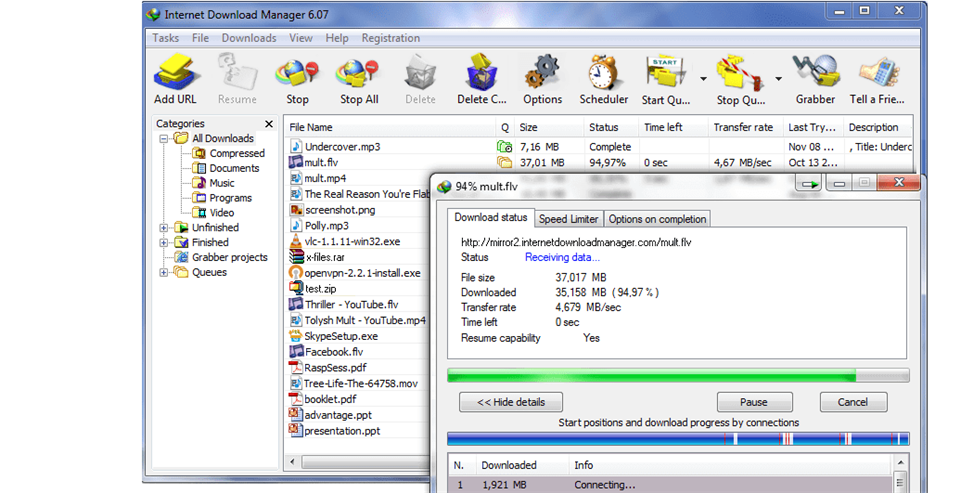Switch to Options on completion tab

point(657,219)
